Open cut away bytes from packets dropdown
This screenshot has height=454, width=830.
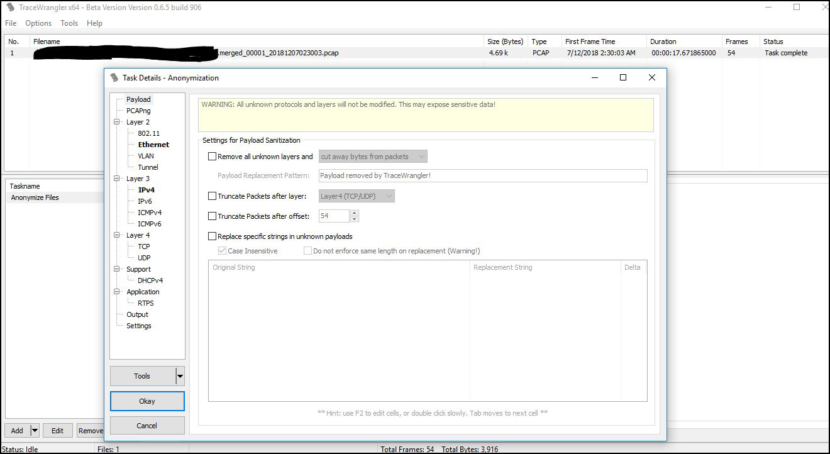click(x=373, y=157)
